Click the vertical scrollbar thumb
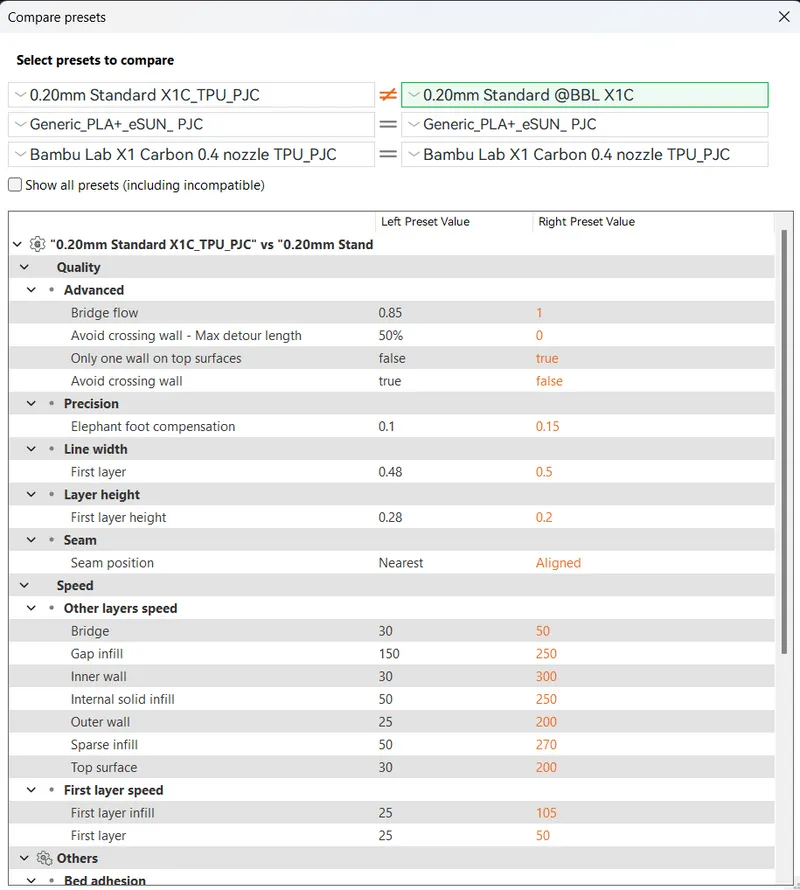 [784, 442]
